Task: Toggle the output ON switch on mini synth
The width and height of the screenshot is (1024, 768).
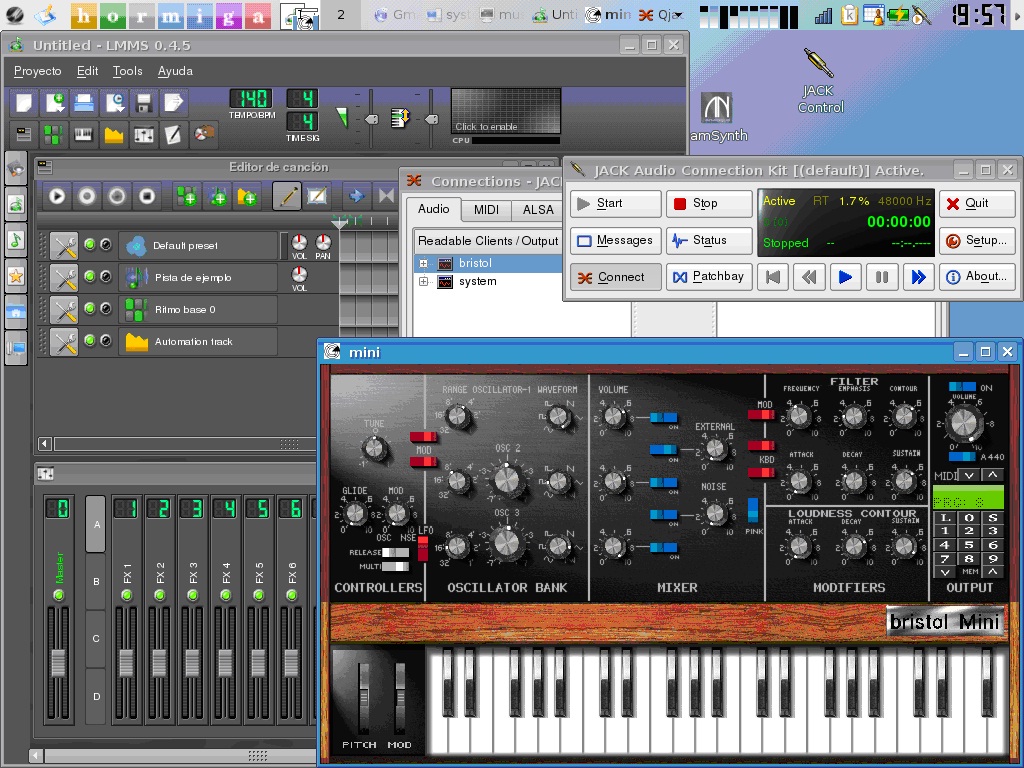Action: point(962,387)
